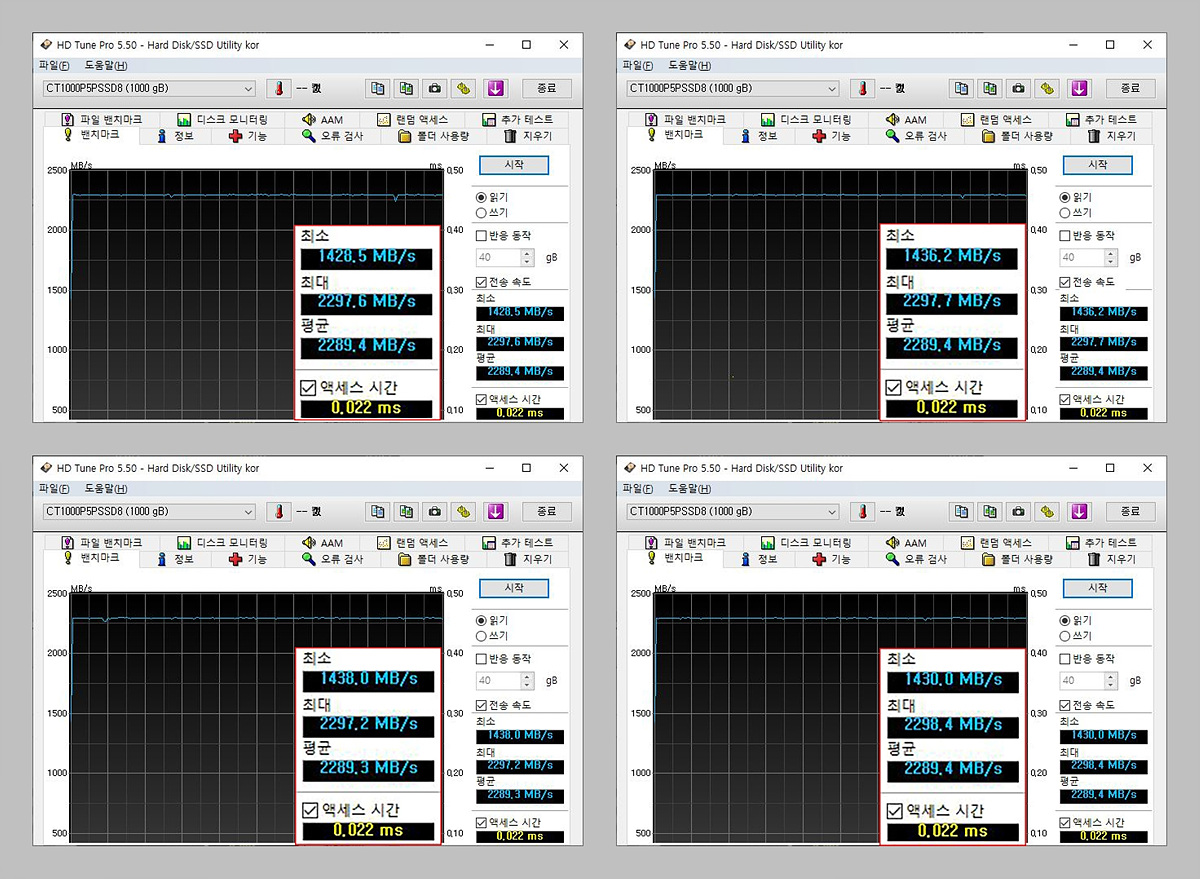Click thermometer icon in the bottom-left window
Viewport: 1200px width, 879px height.
(x=278, y=511)
